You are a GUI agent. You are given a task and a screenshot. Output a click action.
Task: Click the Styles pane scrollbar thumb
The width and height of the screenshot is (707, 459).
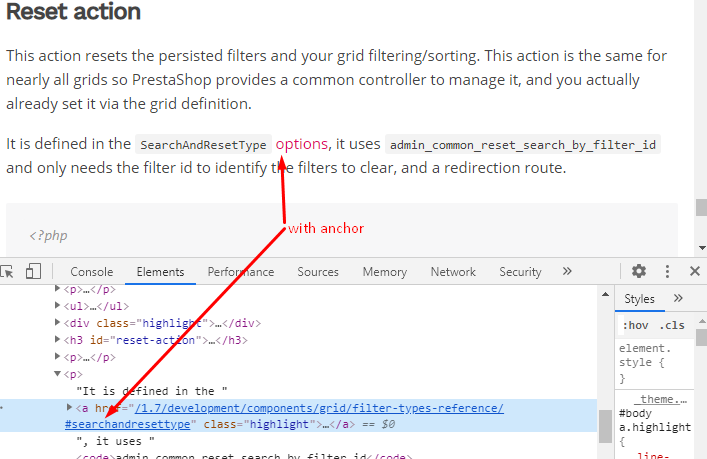tap(702, 337)
